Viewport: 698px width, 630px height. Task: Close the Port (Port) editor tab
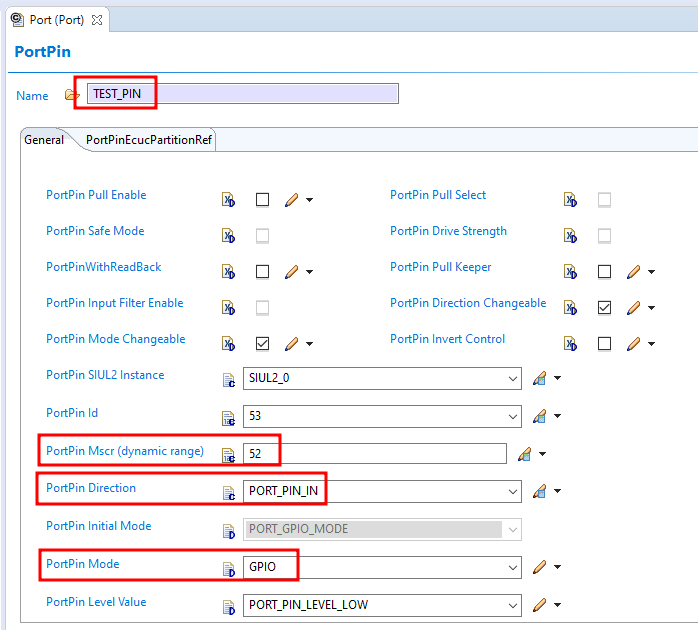tap(97, 20)
